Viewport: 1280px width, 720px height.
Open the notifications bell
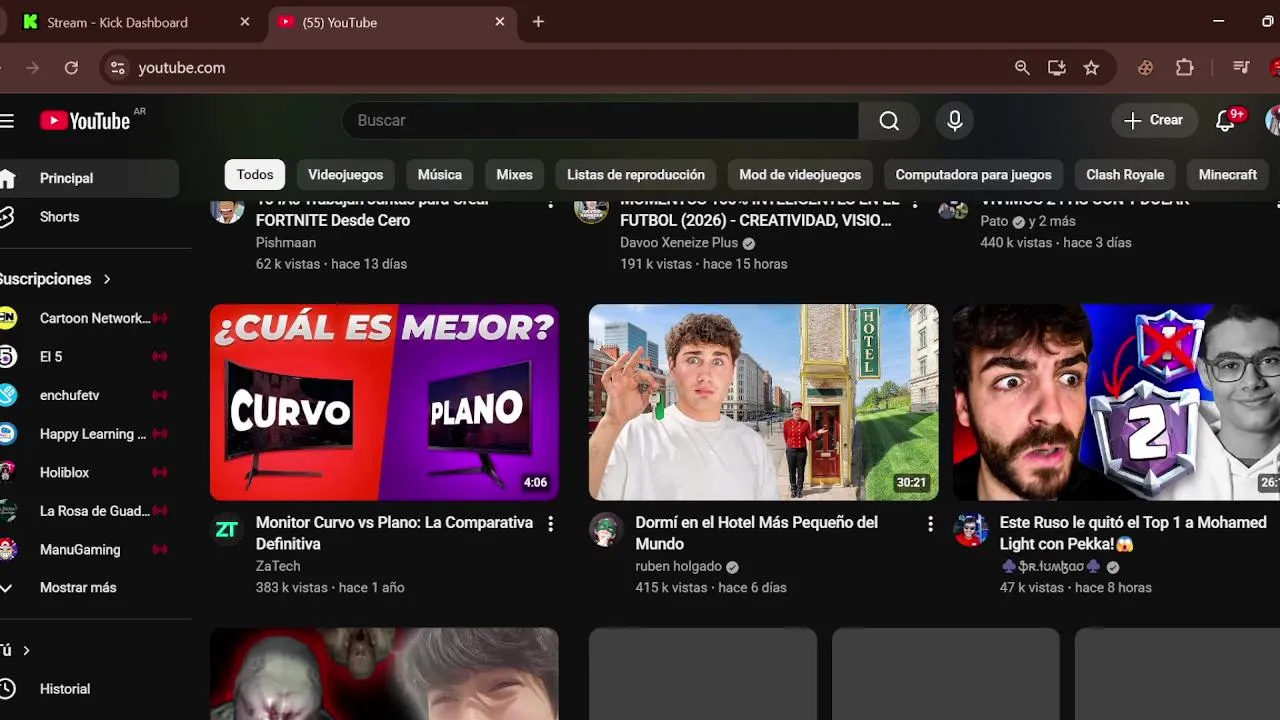(1225, 121)
